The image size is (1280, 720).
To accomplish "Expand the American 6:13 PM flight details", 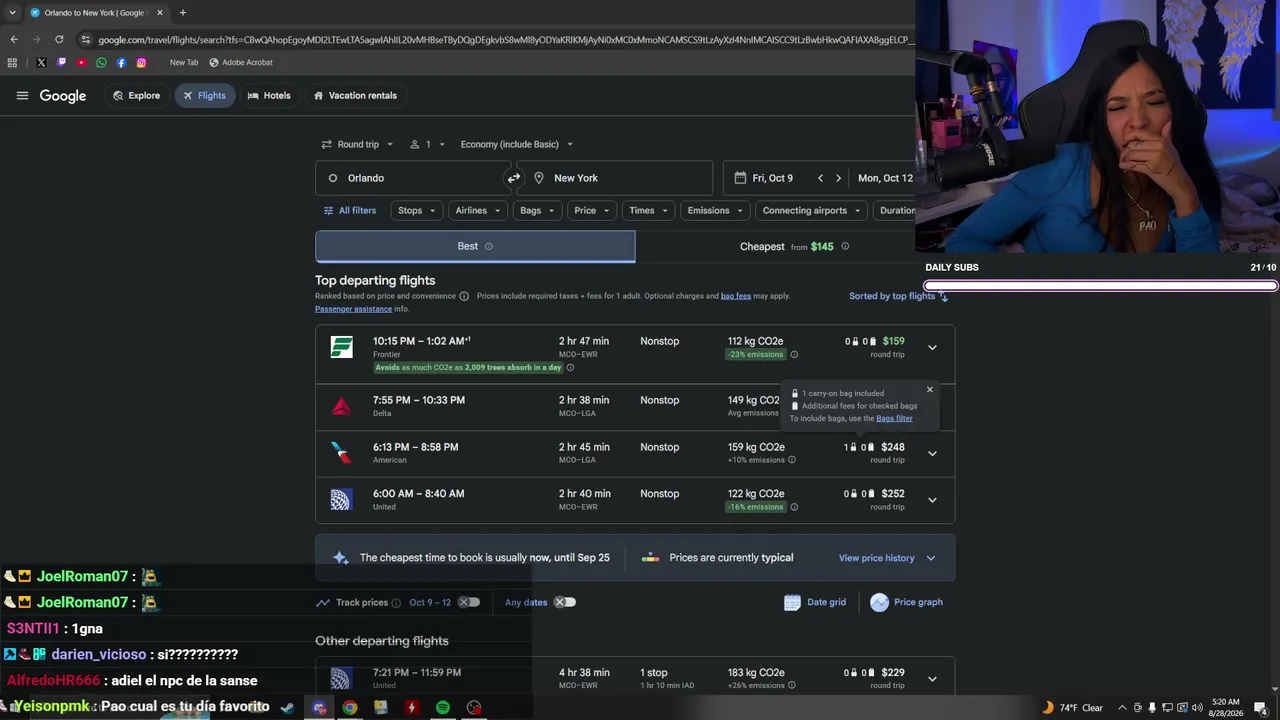I will [932, 454].
